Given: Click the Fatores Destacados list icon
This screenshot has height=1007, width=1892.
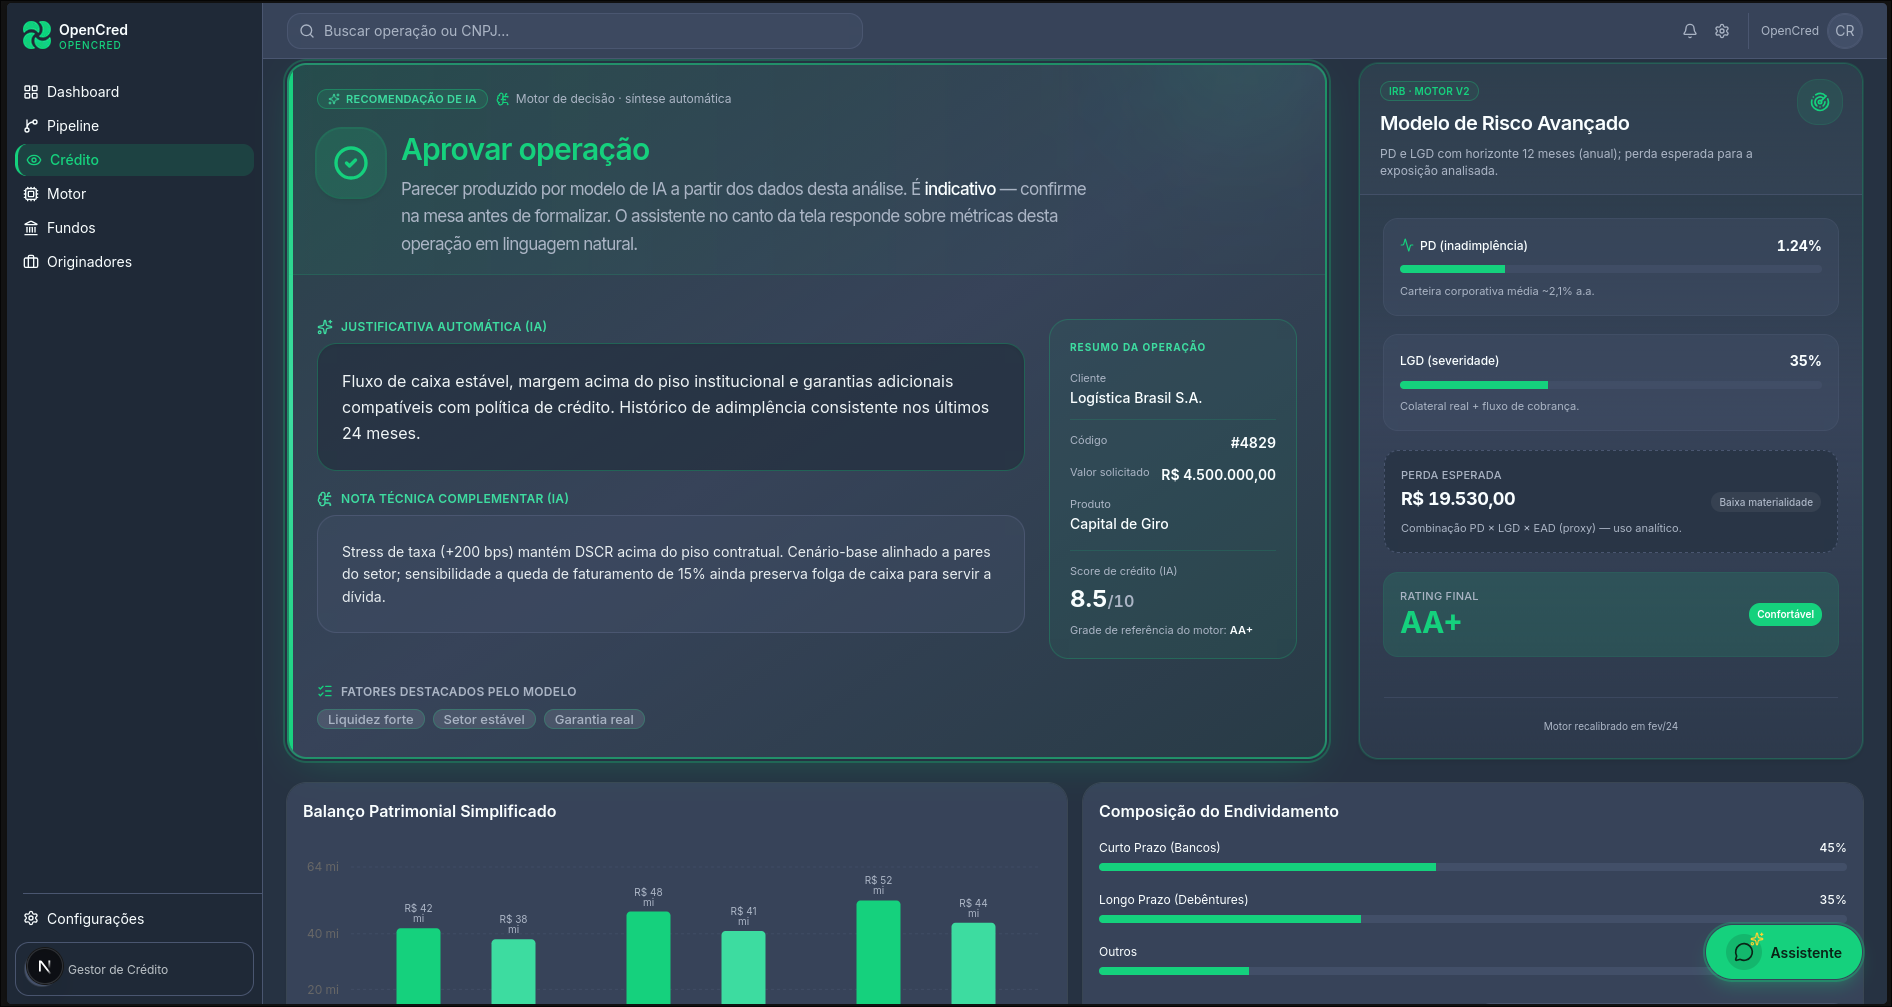Looking at the screenshot, I should tap(325, 691).
